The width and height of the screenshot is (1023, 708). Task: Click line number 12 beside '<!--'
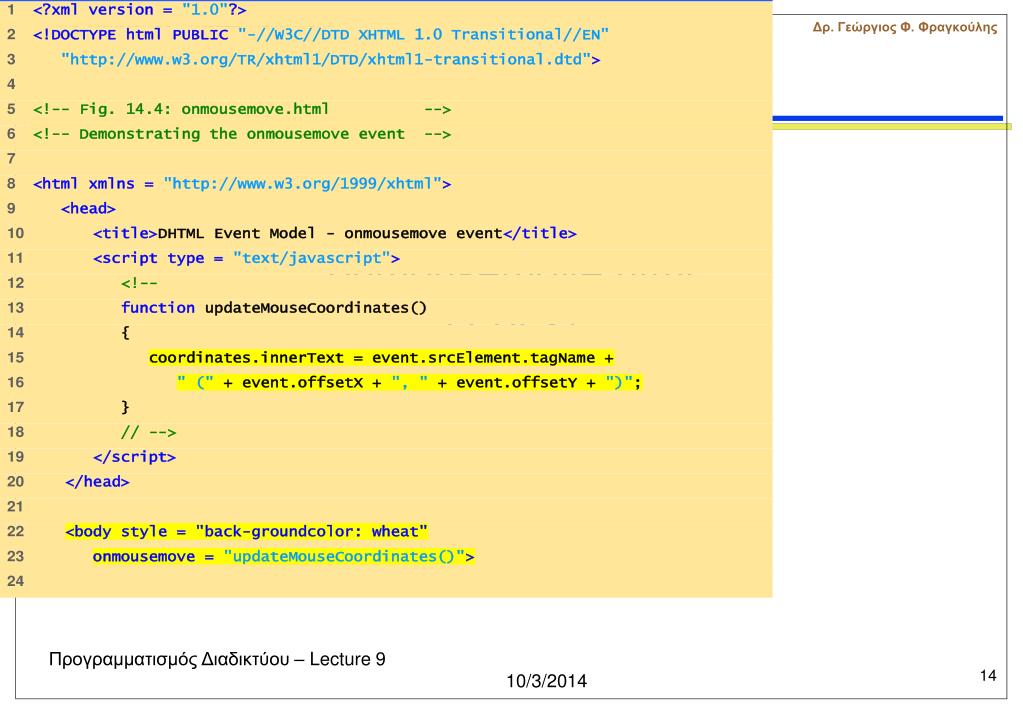click(x=16, y=283)
